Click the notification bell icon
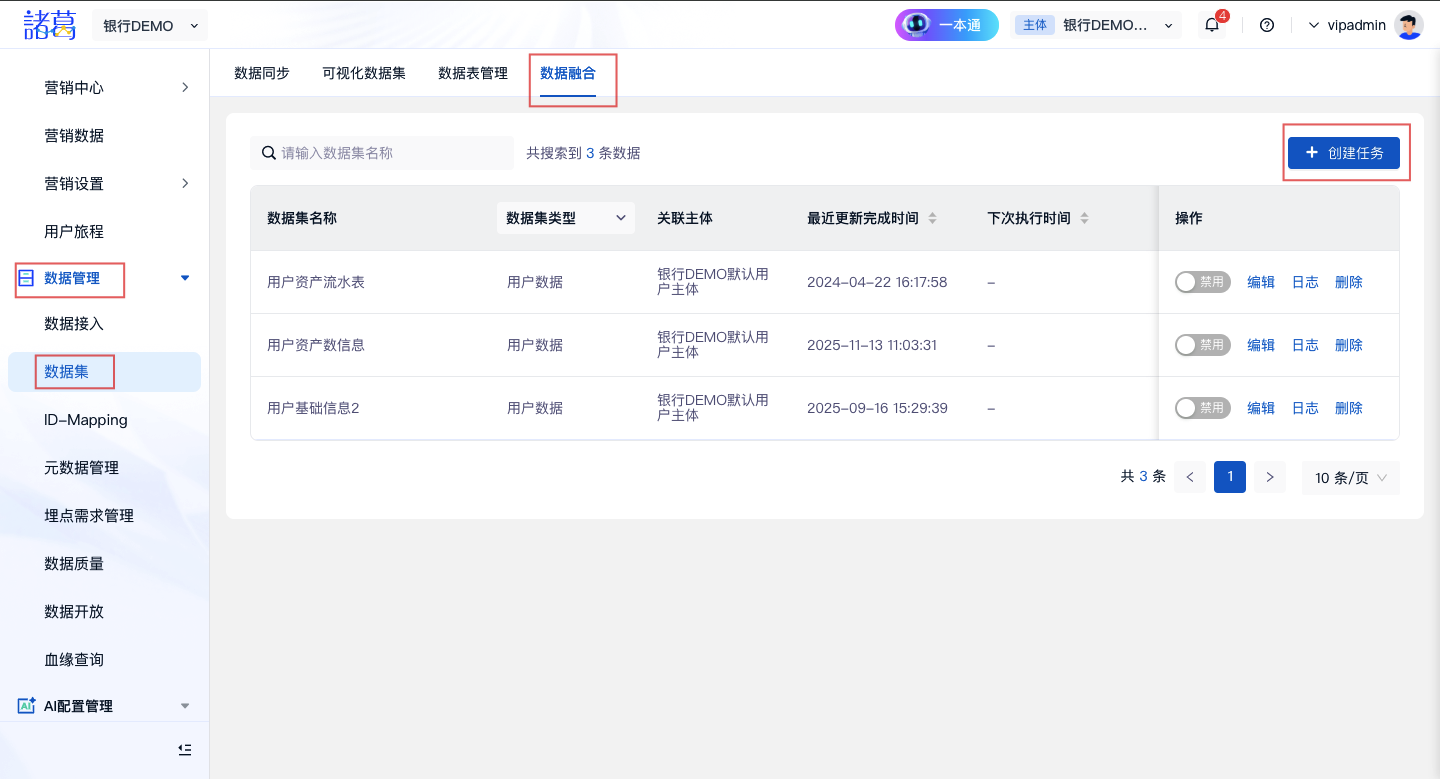Viewport: 1440px width, 779px height. [1212, 25]
